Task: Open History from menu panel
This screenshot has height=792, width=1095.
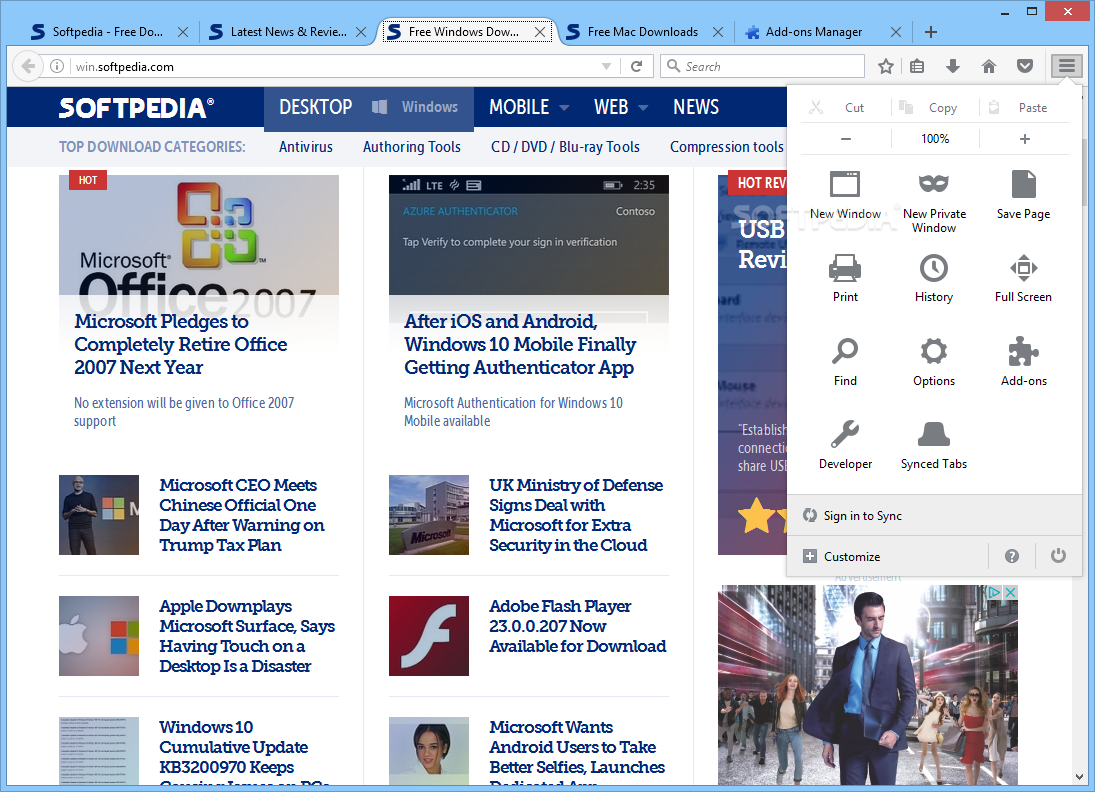Action: (934, 279)
